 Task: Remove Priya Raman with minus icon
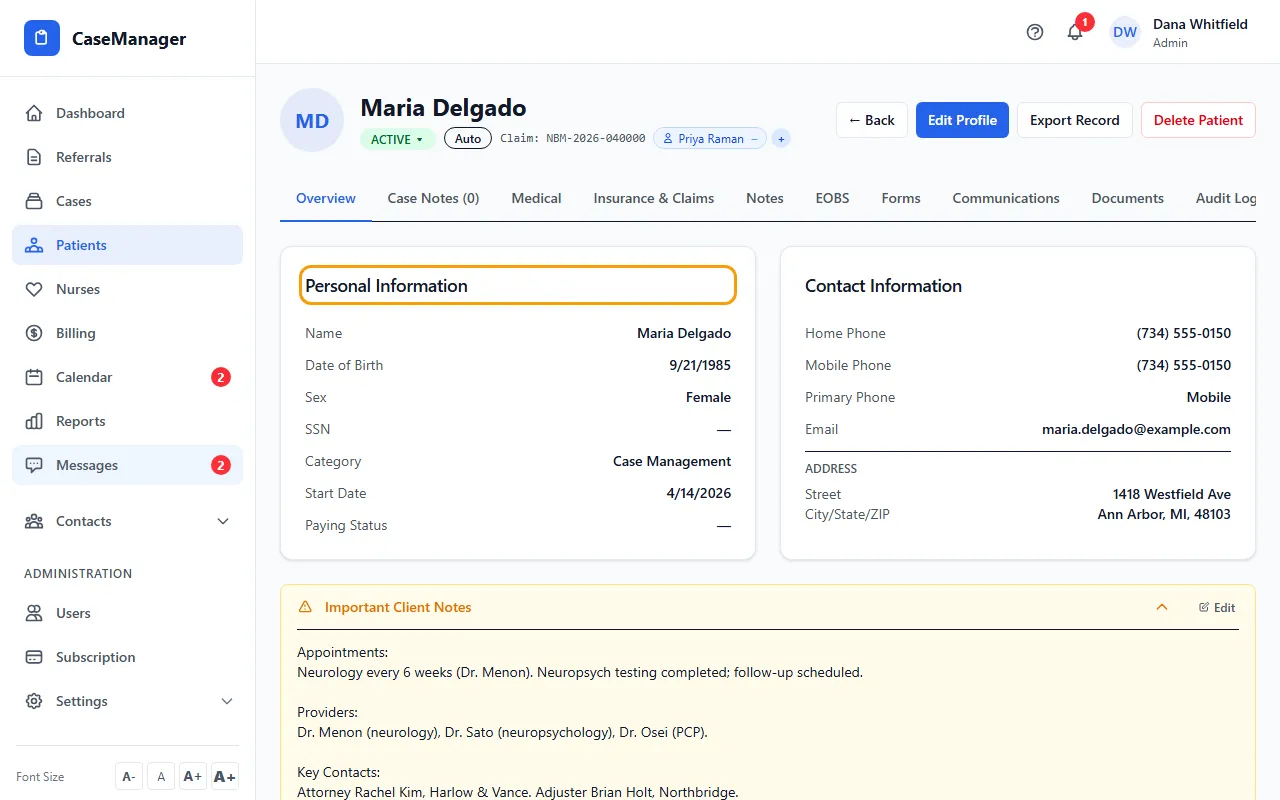755,139
